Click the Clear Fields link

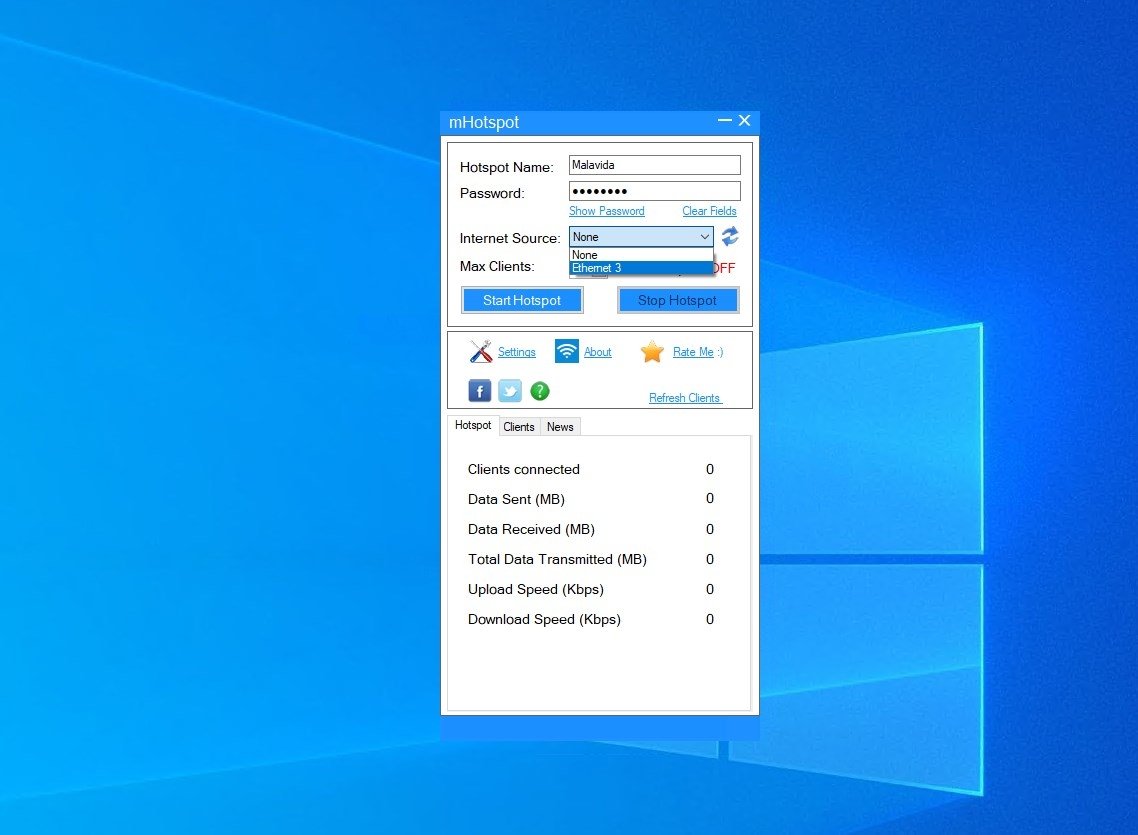click(x=709, y=211)
